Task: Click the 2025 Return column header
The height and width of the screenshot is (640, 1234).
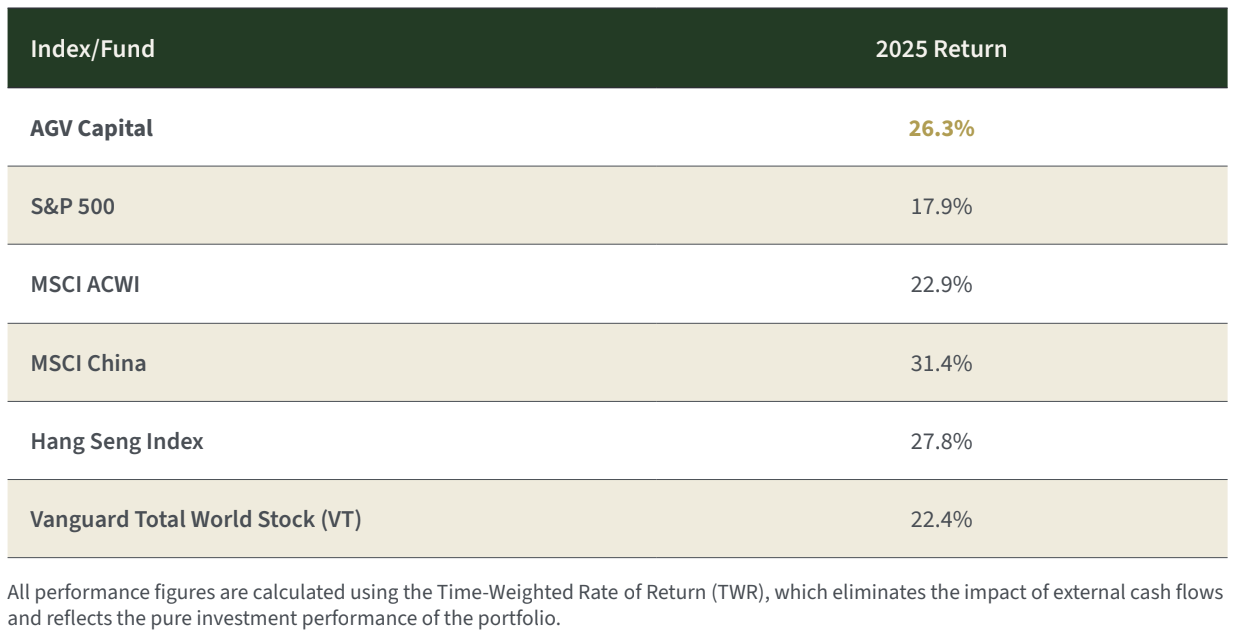Action: click(x=941, y=49)
